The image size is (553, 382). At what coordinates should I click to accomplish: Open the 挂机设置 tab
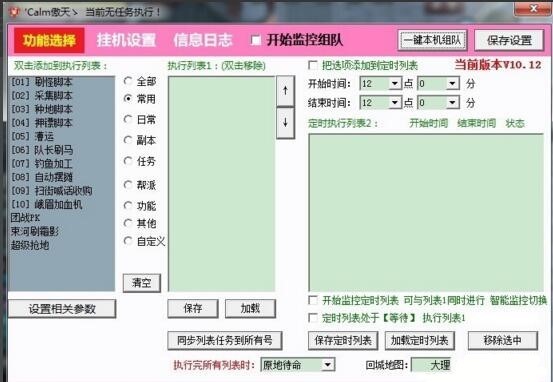(x=126, y=40)
